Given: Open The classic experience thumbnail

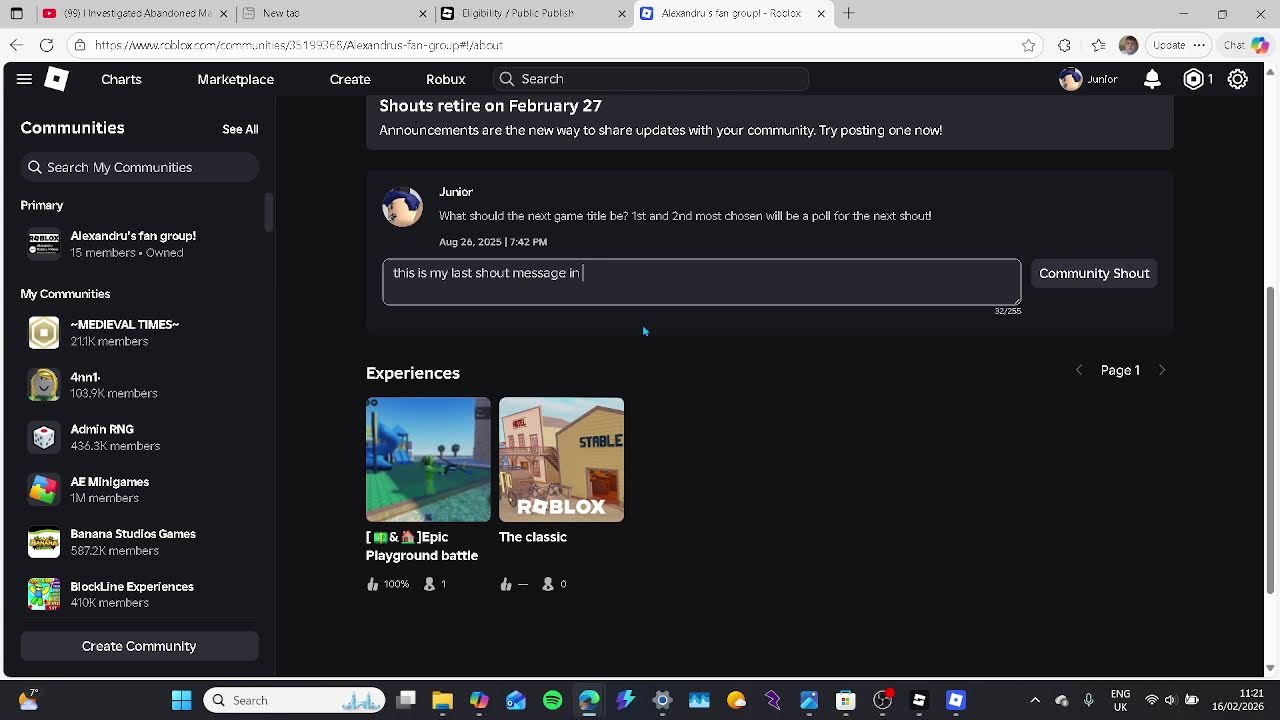Looking at the screenshot, I should (x=561, y=459).
